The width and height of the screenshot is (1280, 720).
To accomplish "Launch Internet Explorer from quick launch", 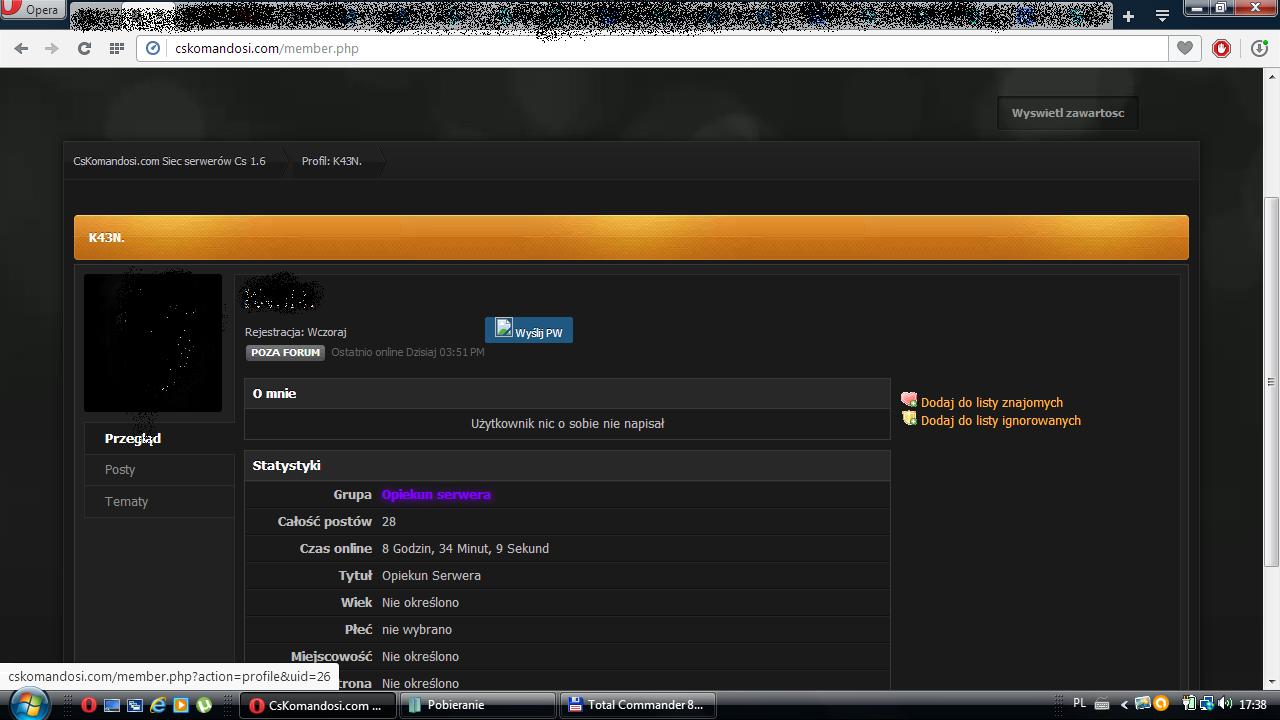I will point(158,705).
